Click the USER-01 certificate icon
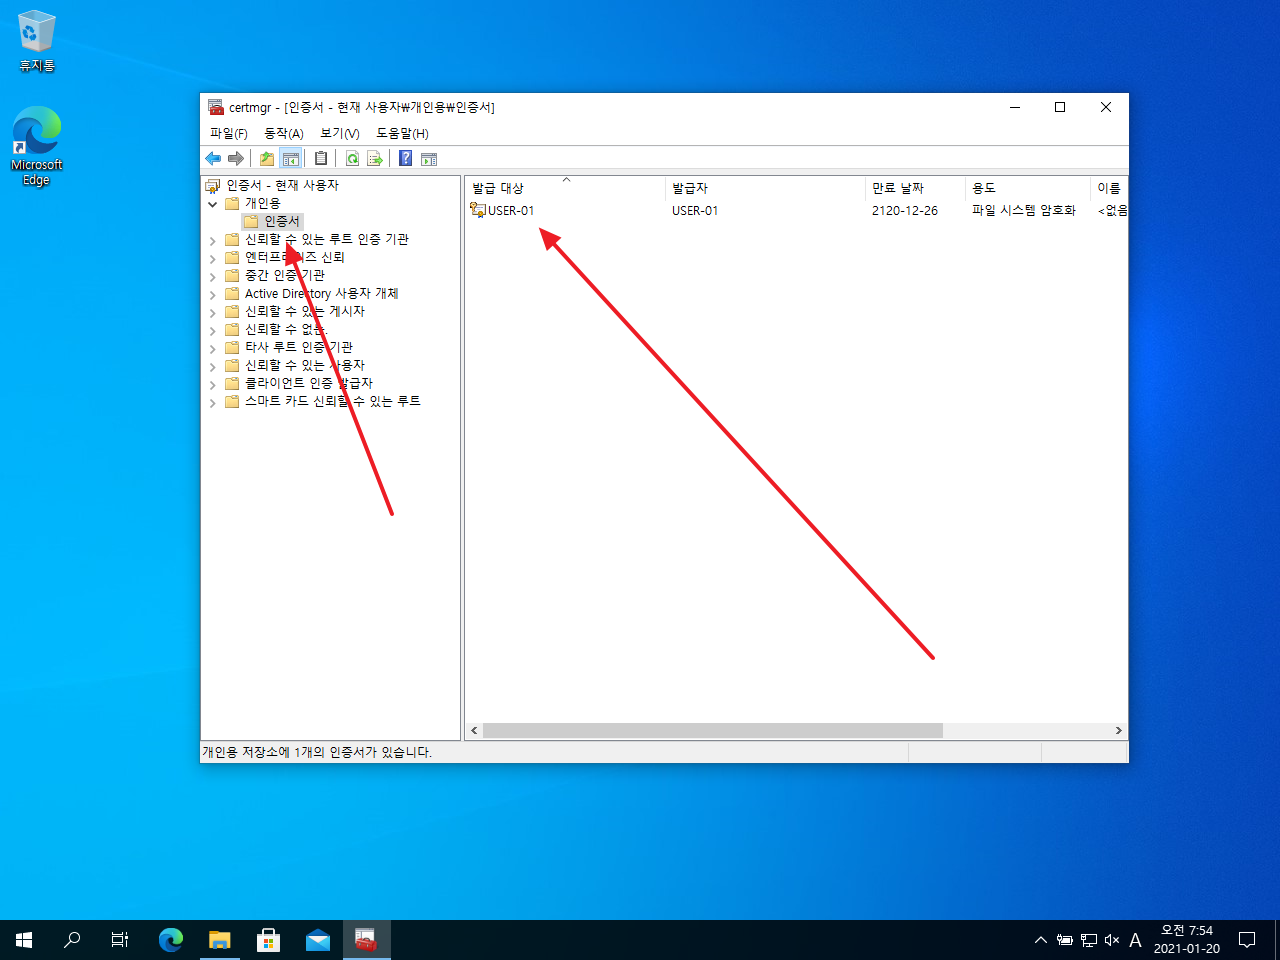The width and height of the screenshot is (1280, 960). (x=478, y=210)
